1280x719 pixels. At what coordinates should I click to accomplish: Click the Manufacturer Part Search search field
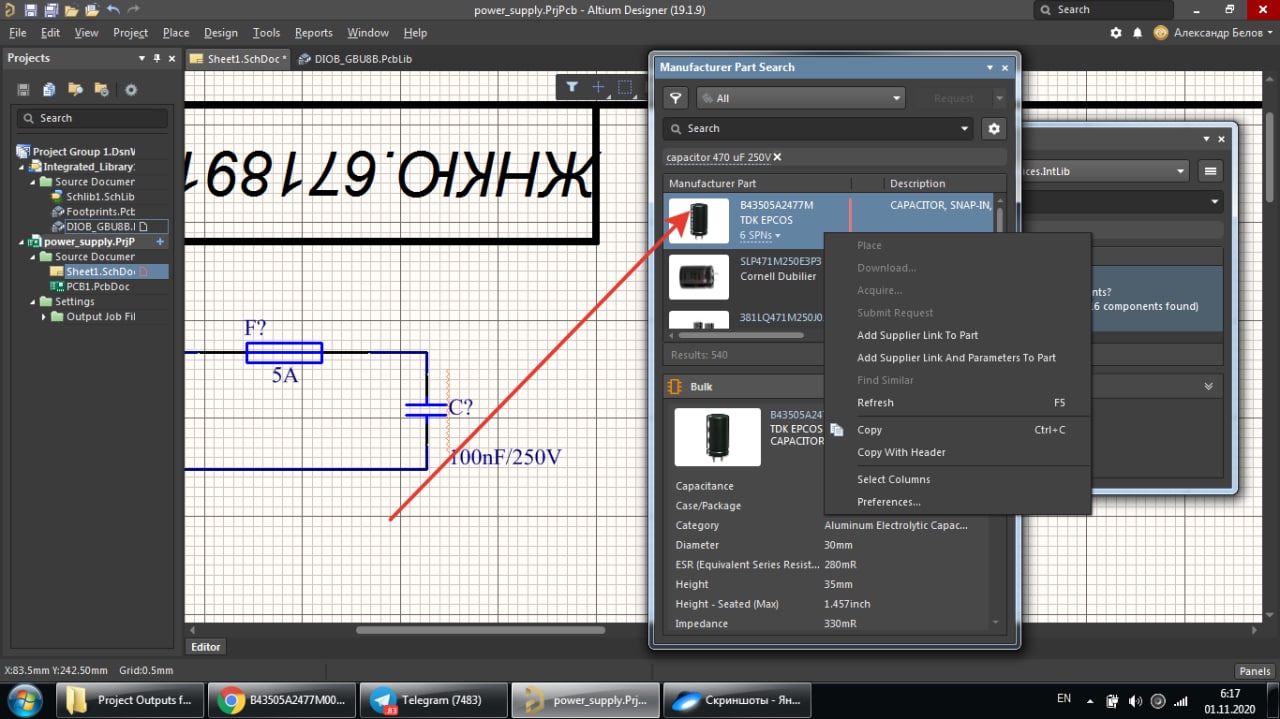click(x=818, y=128)
